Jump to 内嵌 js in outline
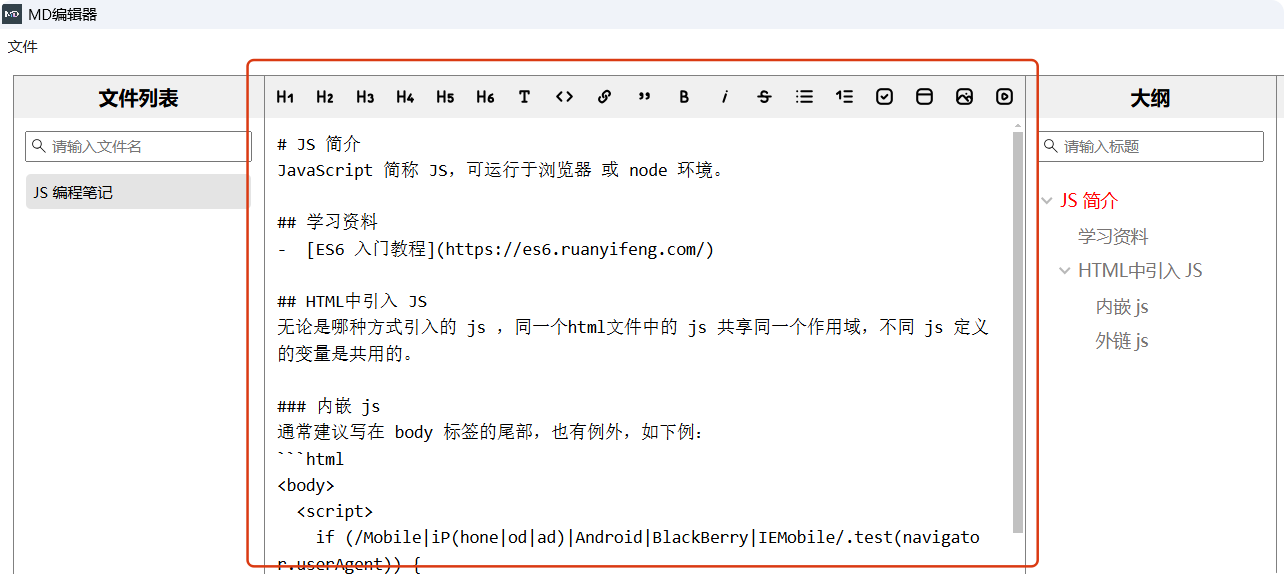This screenshot has height=574, width=1284. tap(1122, 307)
